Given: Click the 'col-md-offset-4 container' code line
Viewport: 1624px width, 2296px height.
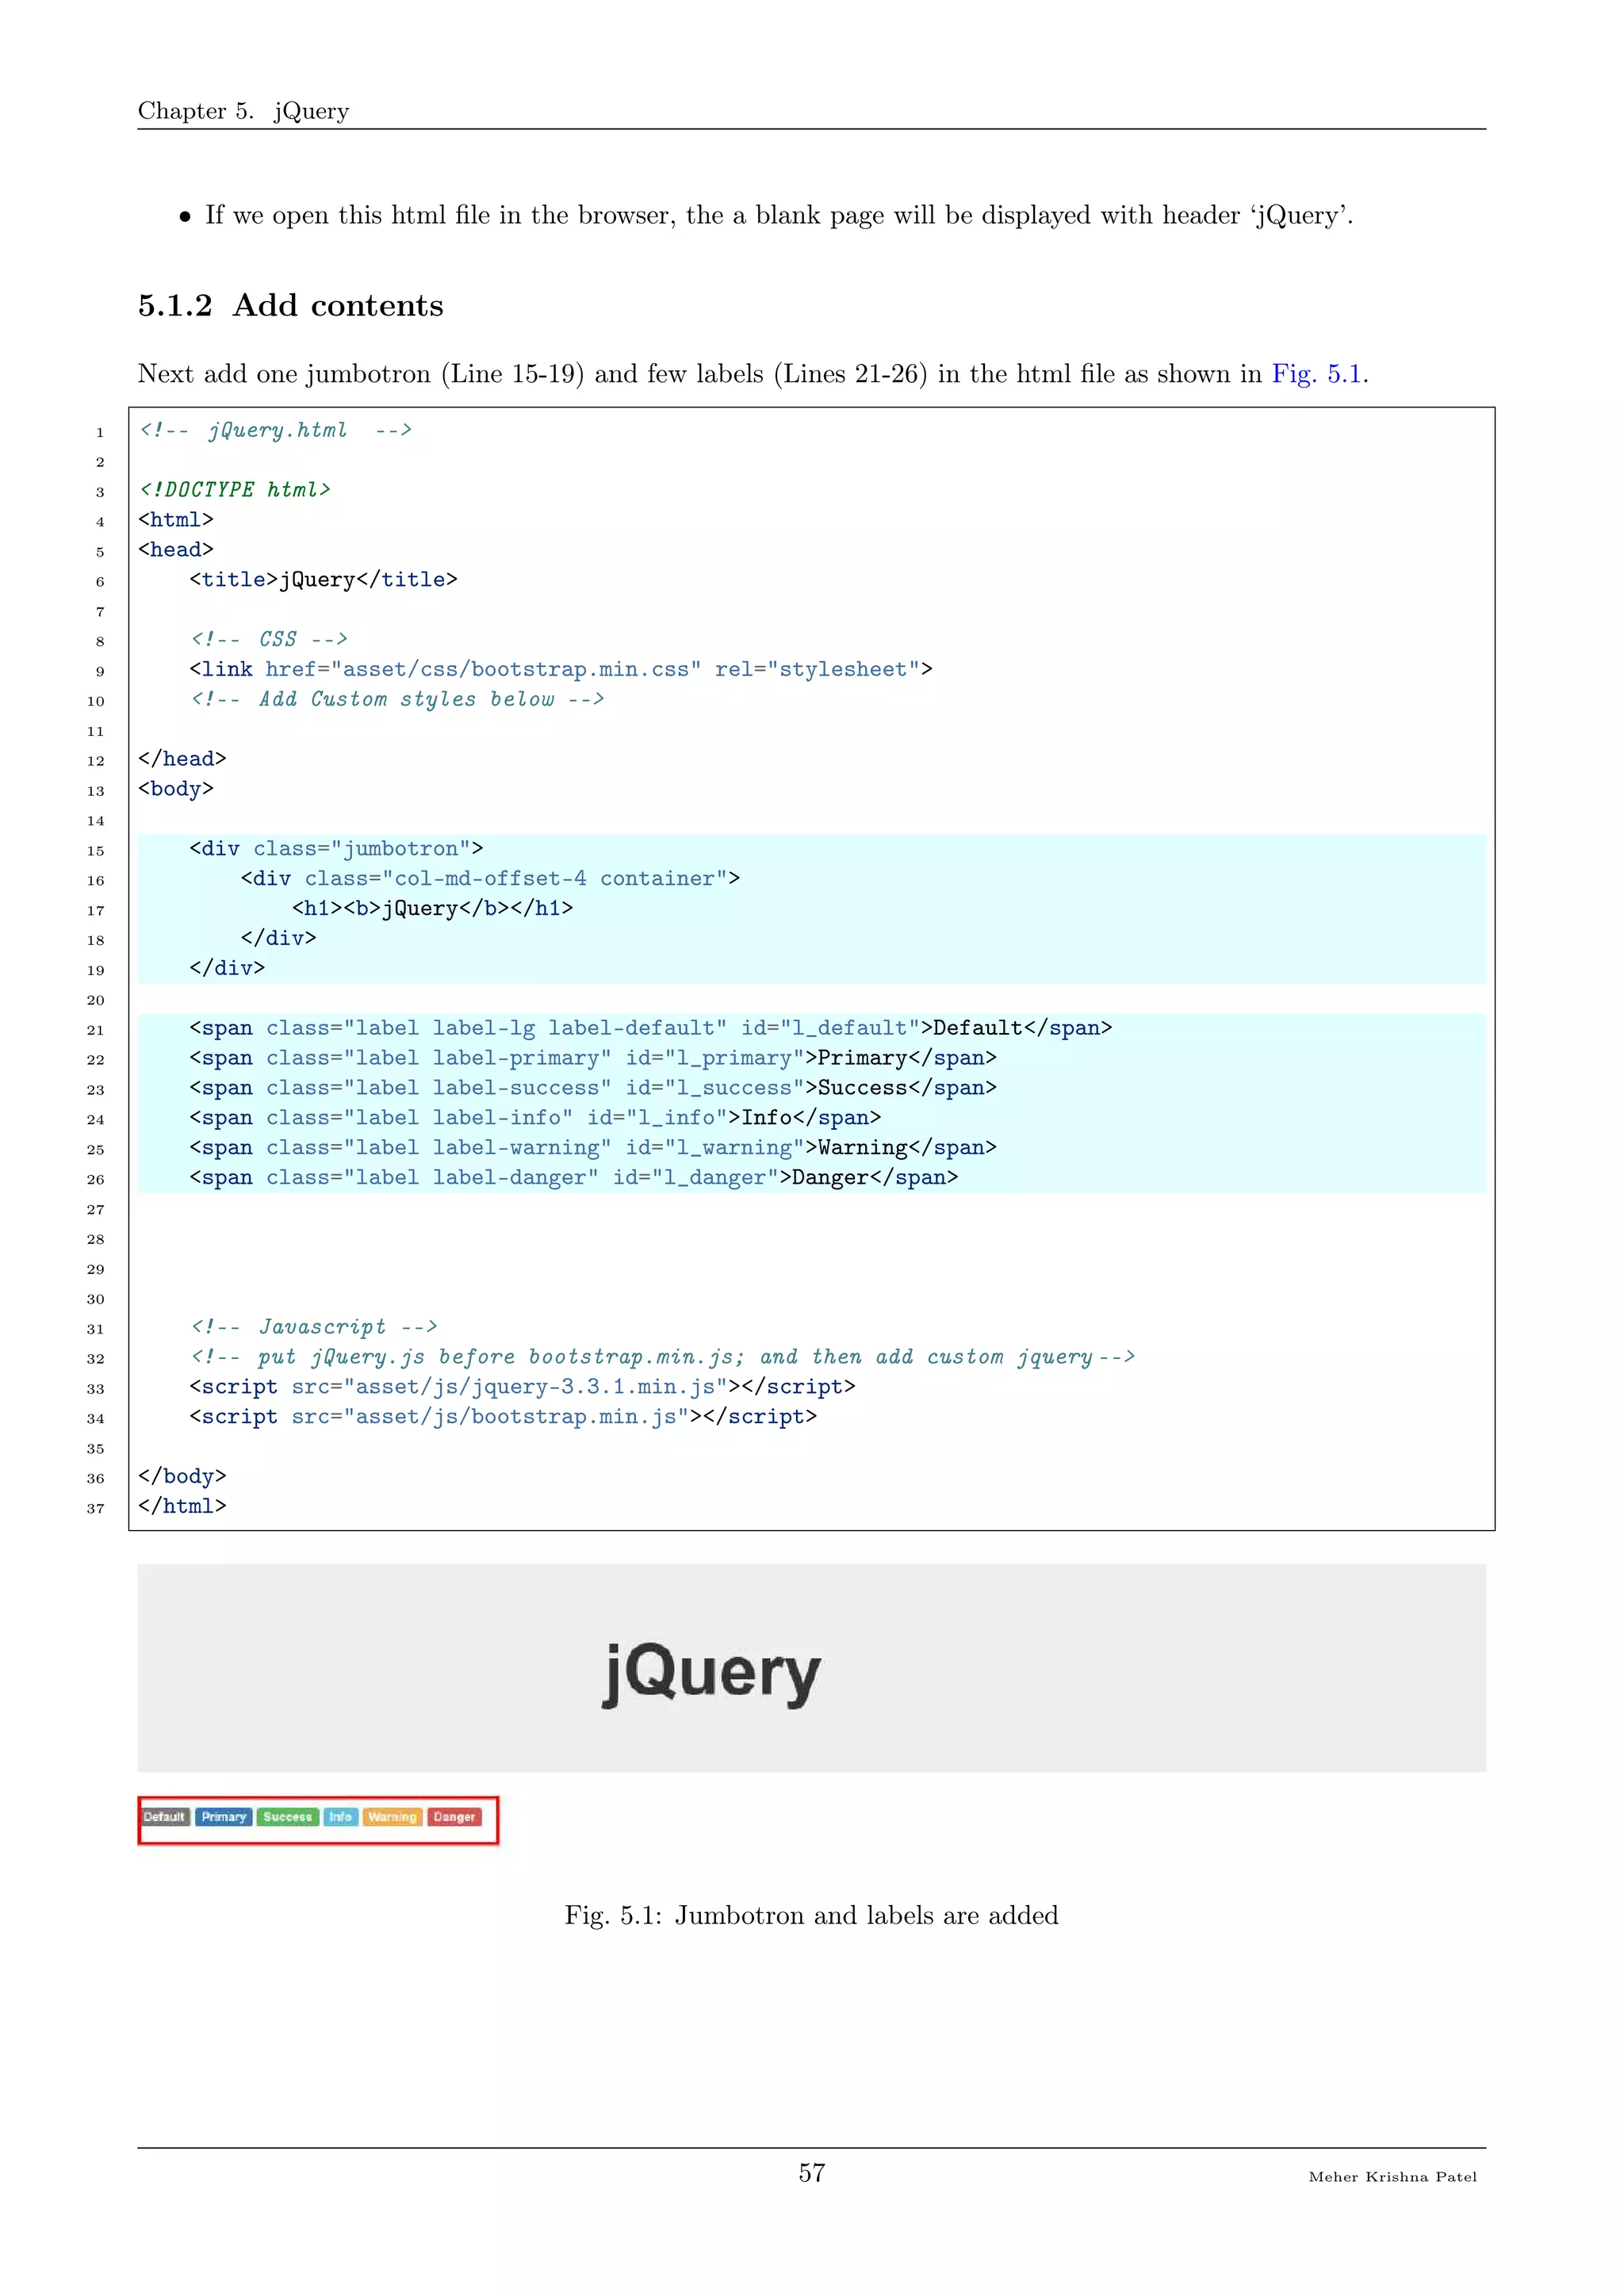Looking at the screenshot, I should (490, 879).
